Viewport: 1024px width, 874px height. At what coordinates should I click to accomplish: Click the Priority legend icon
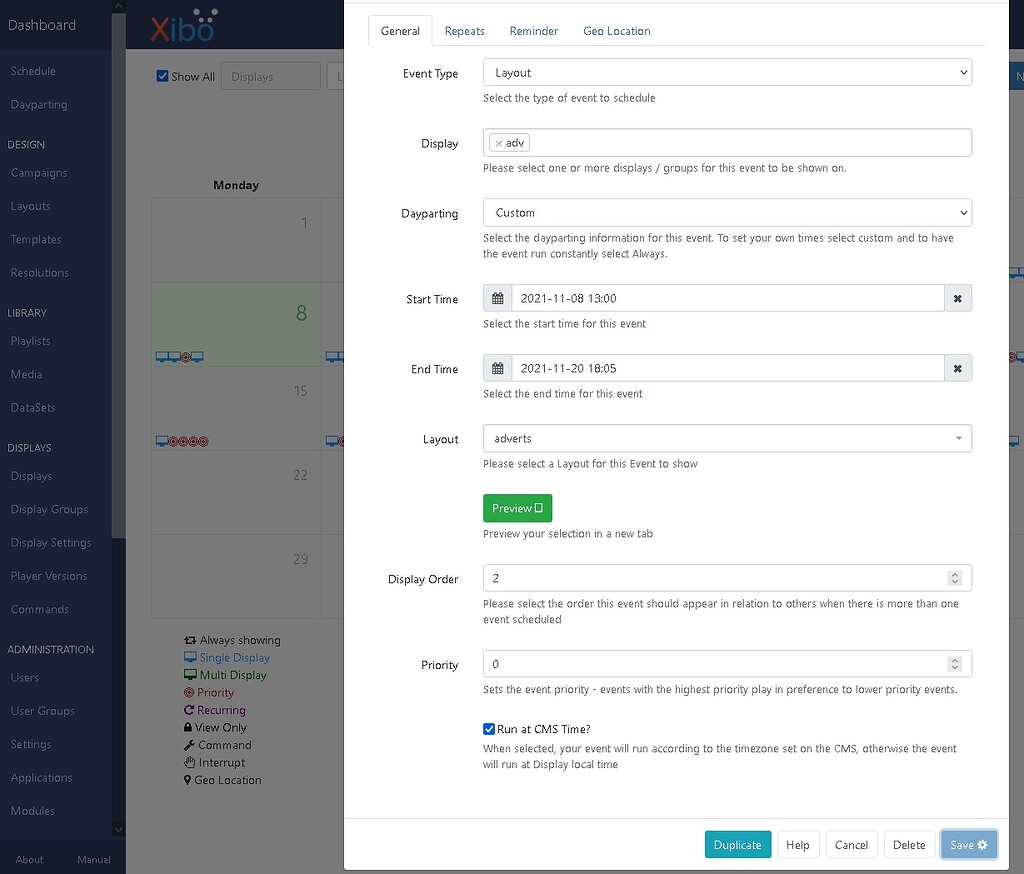click(x=190, y=692)
